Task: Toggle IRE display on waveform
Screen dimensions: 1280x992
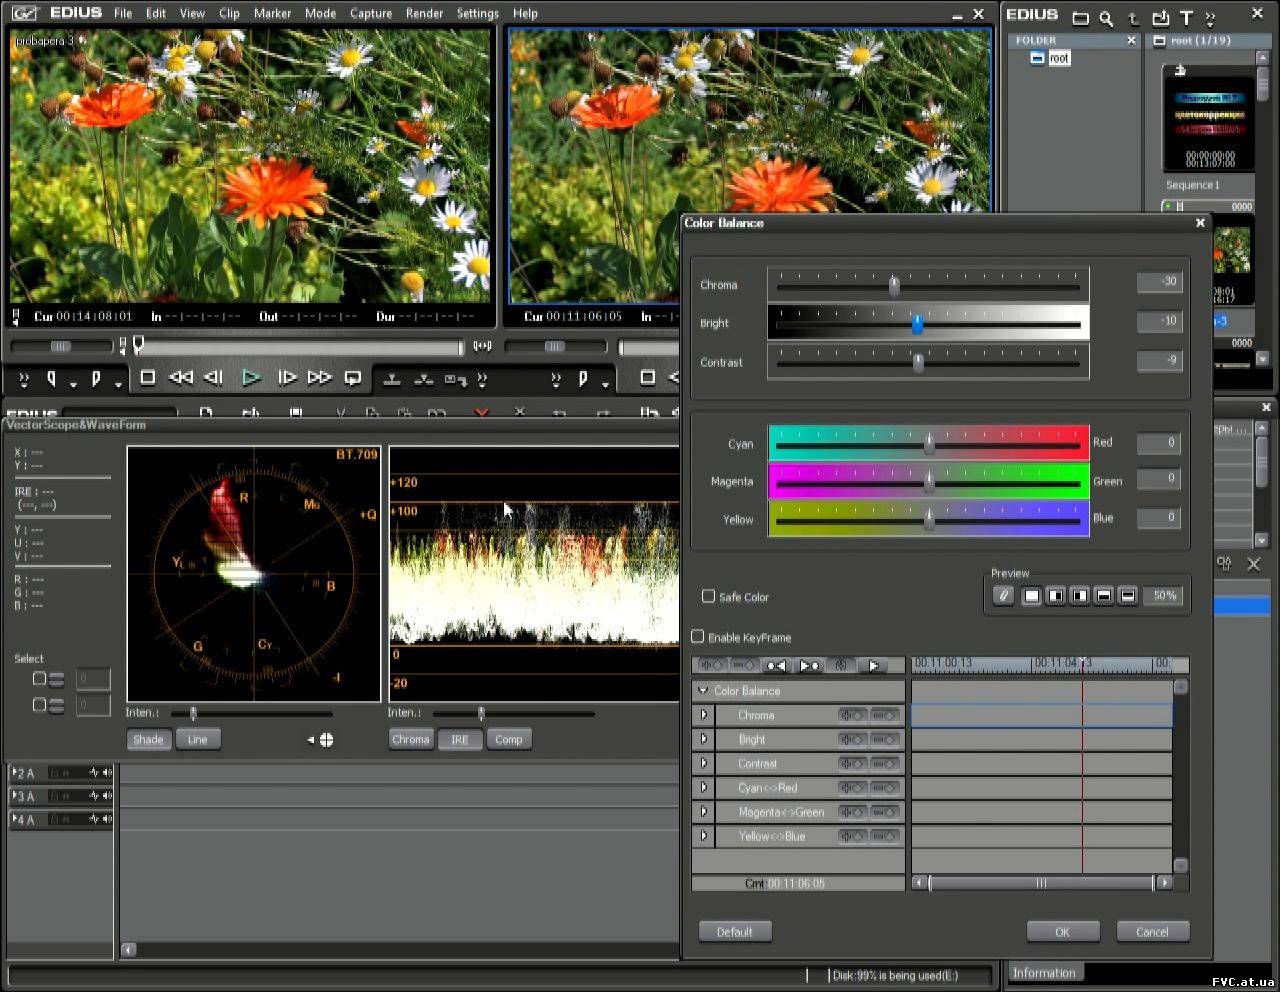Action: 460,740
